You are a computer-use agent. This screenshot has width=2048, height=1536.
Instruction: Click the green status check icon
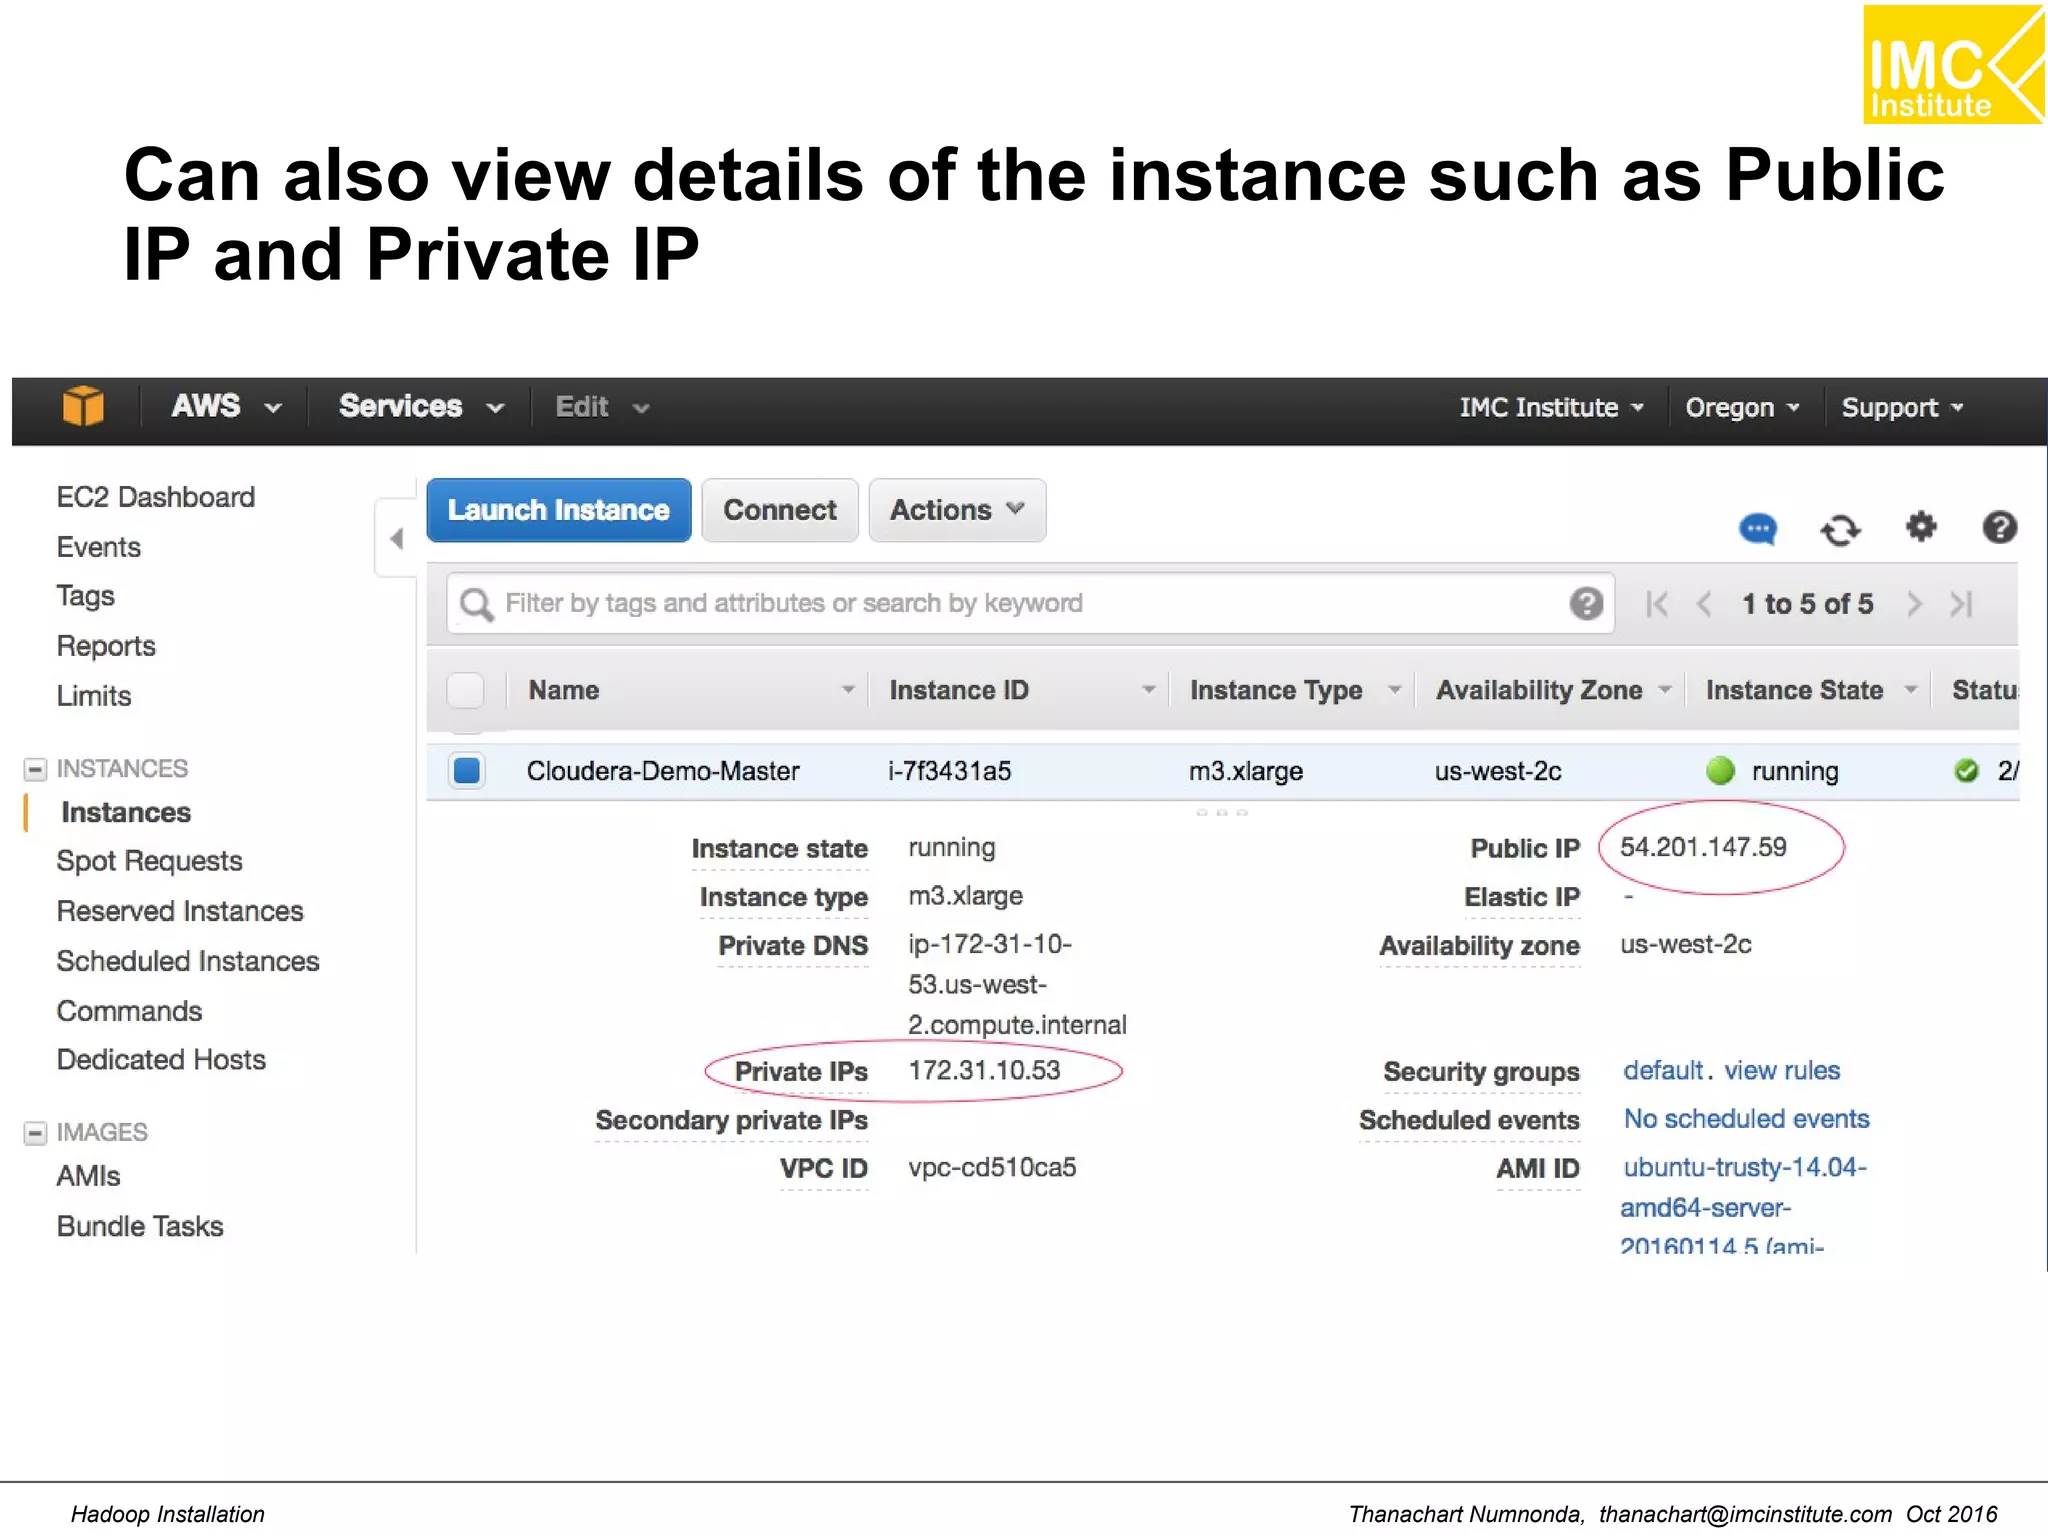(x=1966, y=771)
